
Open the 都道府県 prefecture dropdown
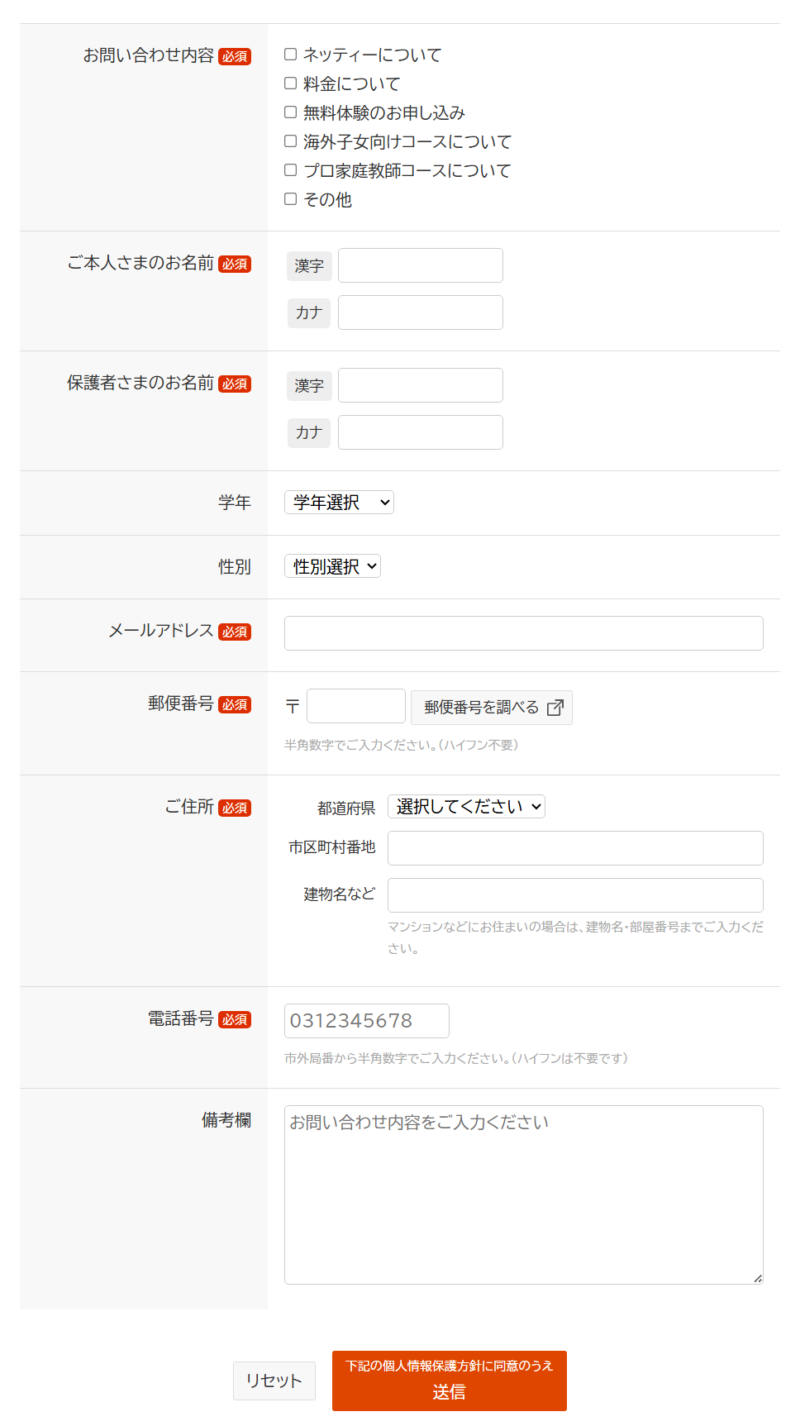coord(466,807)
